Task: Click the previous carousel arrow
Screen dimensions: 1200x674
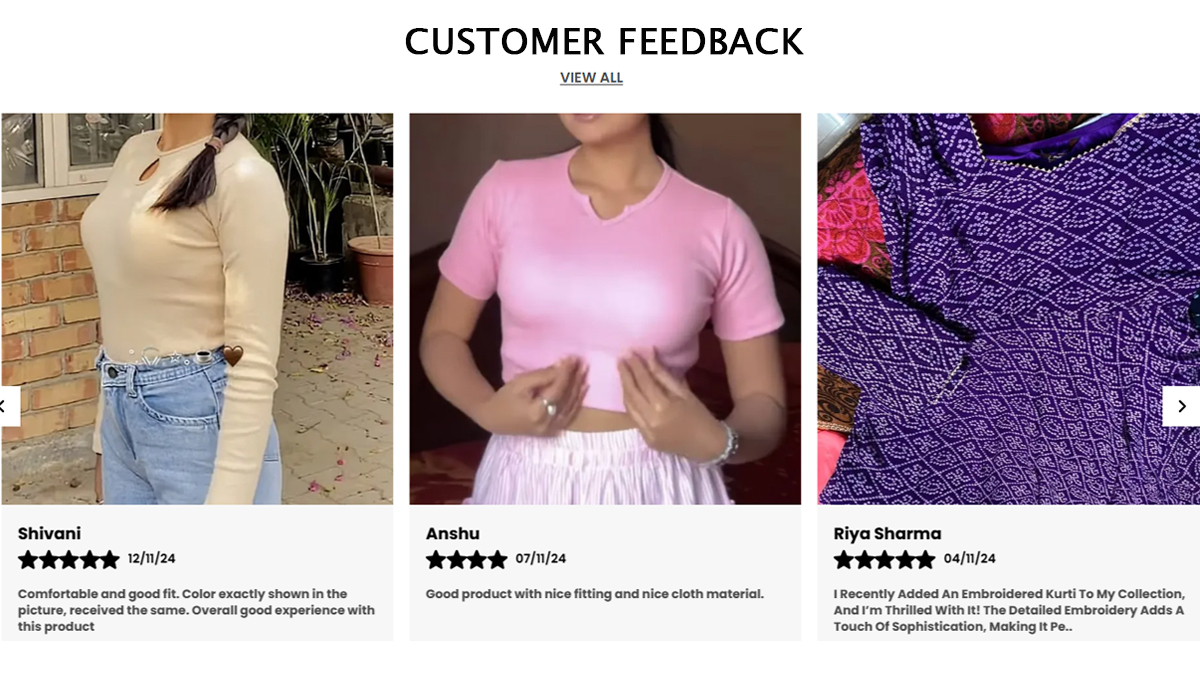Action: click(9, 406)
